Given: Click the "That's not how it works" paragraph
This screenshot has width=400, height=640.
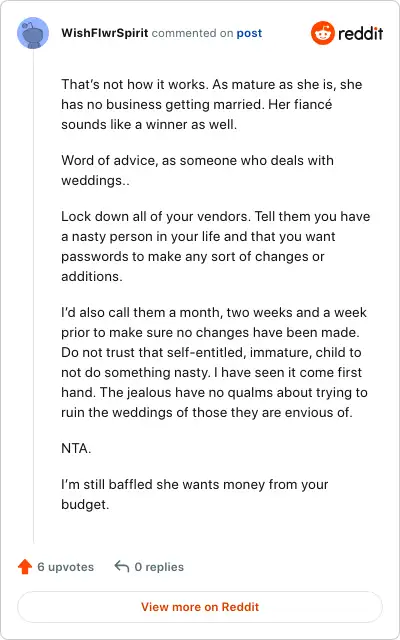Looking at the screenshot, I should (212, 104).
